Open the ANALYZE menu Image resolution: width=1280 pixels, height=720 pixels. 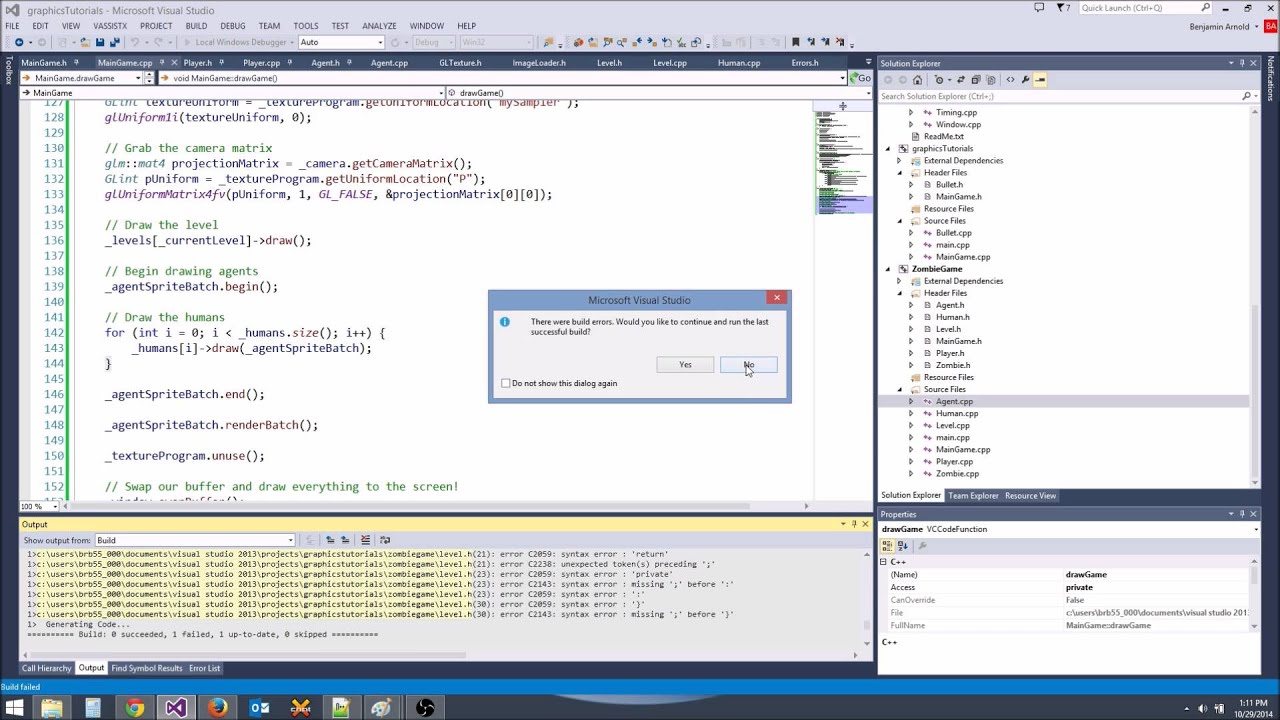pos(379,26)
